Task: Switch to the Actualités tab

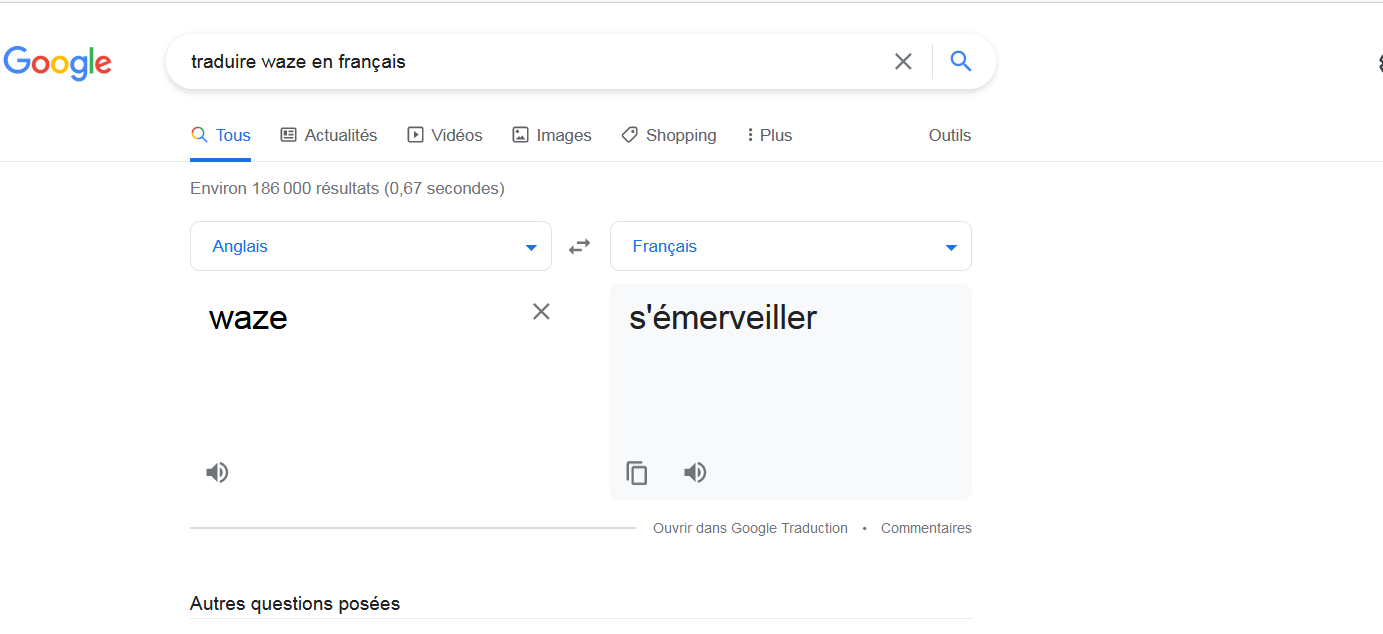Action: 329,135
